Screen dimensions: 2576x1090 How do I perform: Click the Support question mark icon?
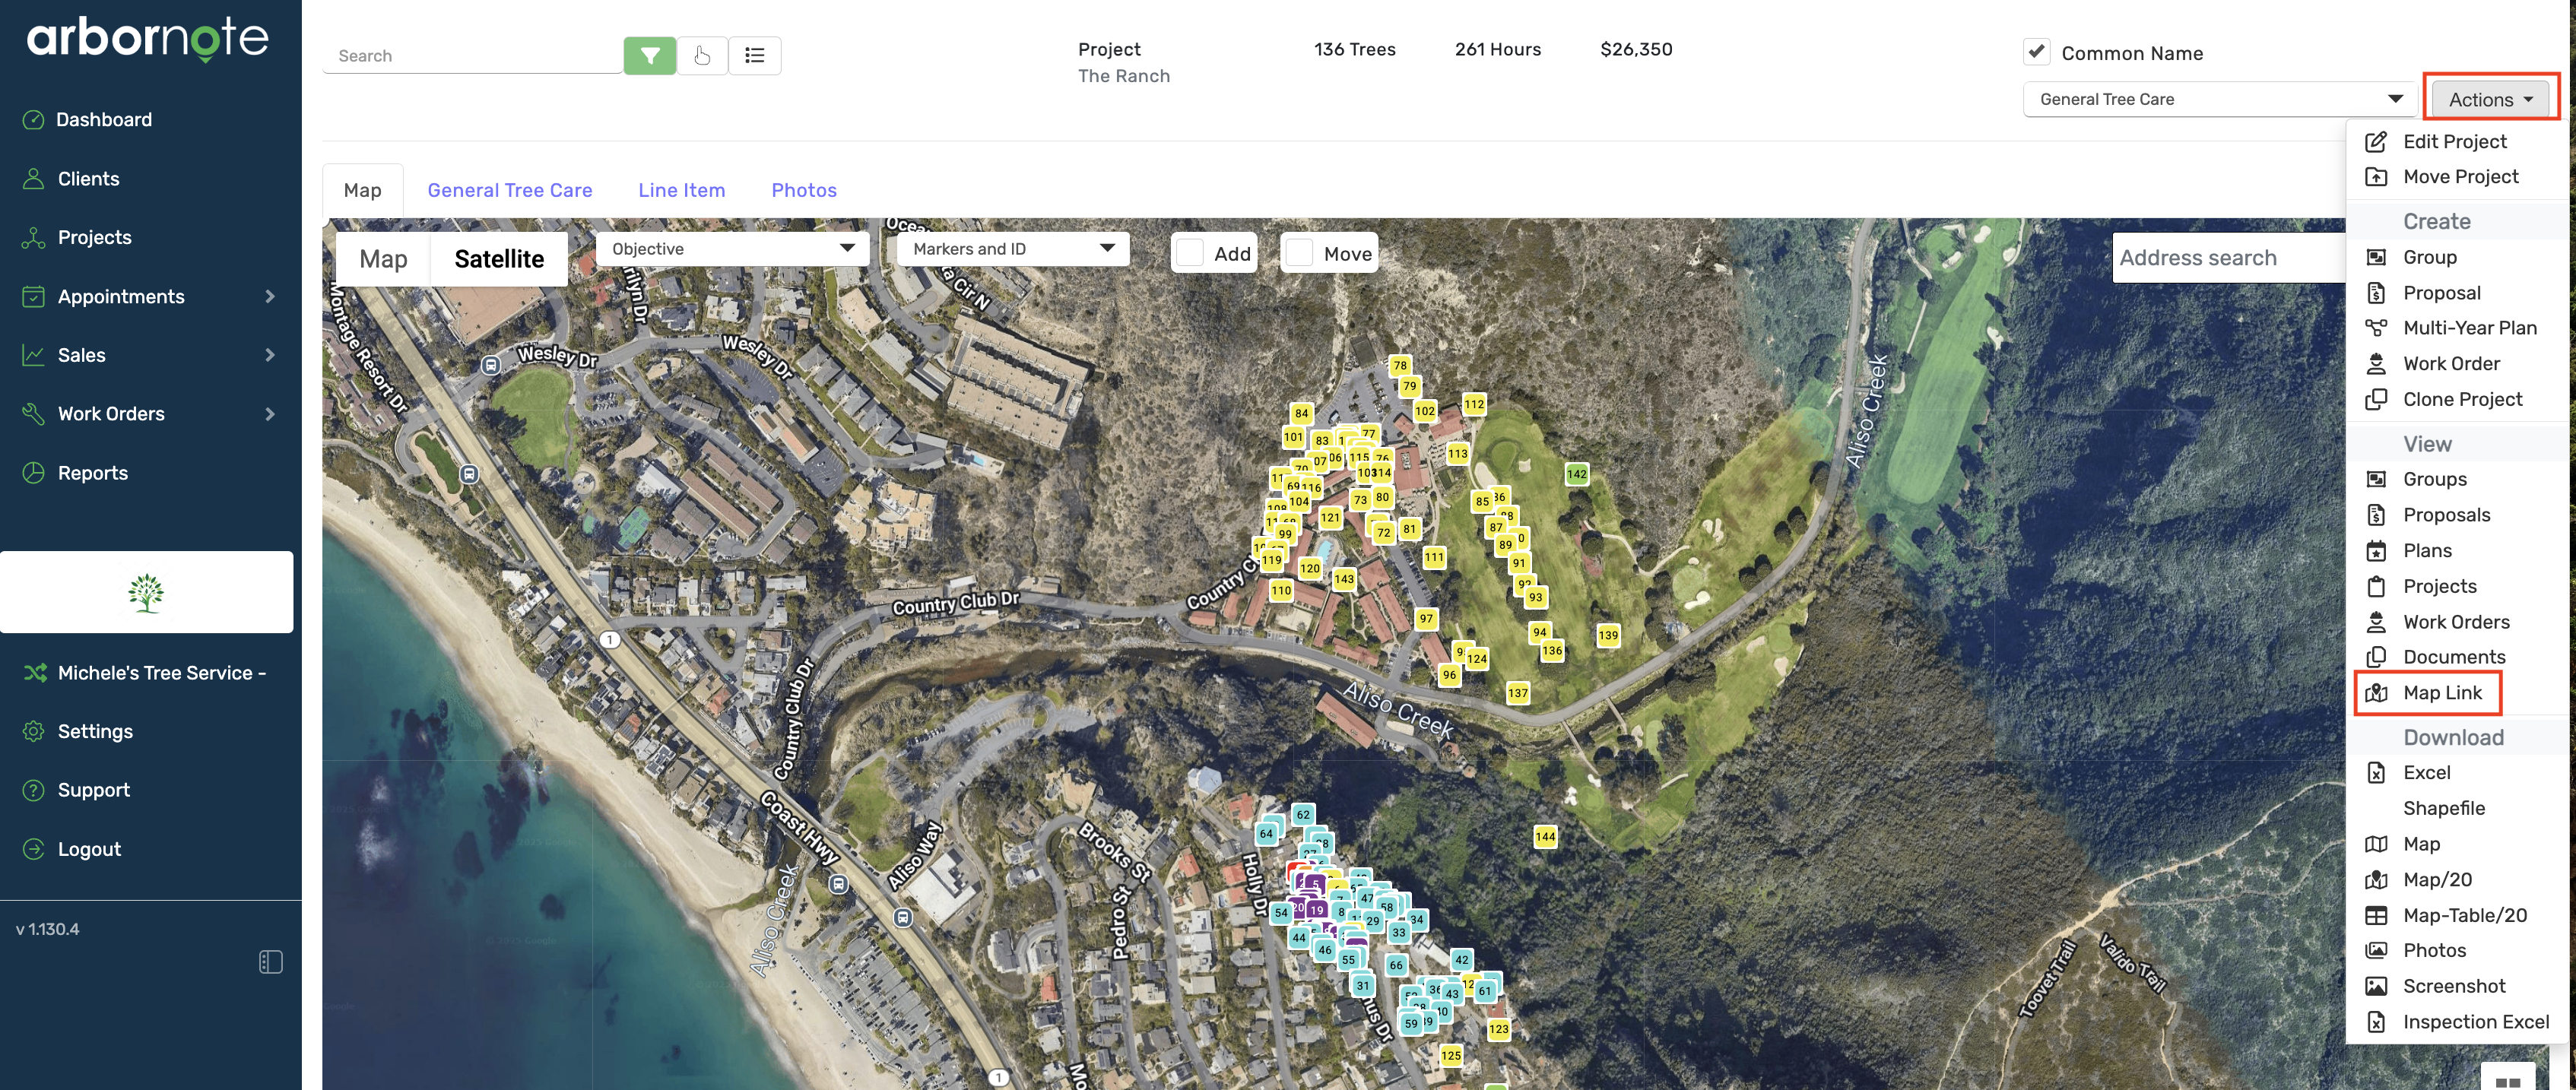click(x=33, y=789)
